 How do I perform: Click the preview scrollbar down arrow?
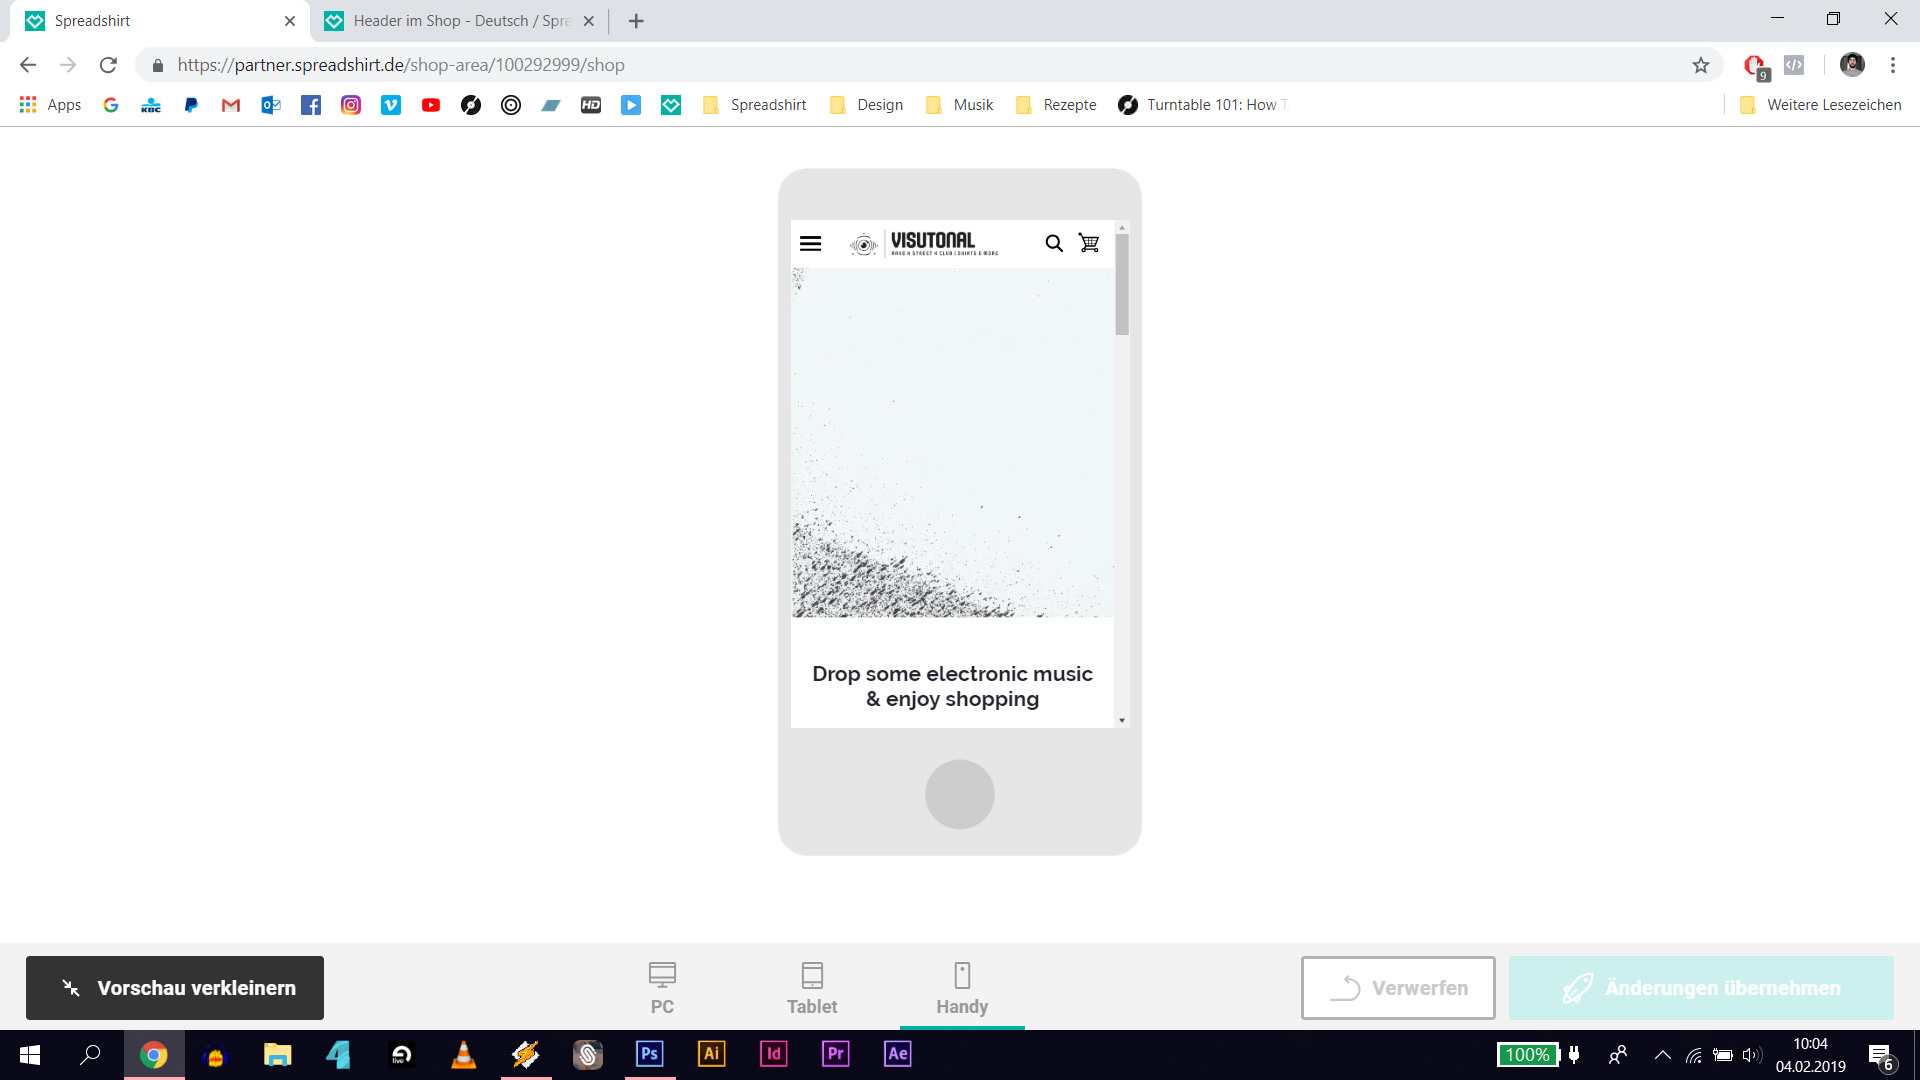point(1122,720)
